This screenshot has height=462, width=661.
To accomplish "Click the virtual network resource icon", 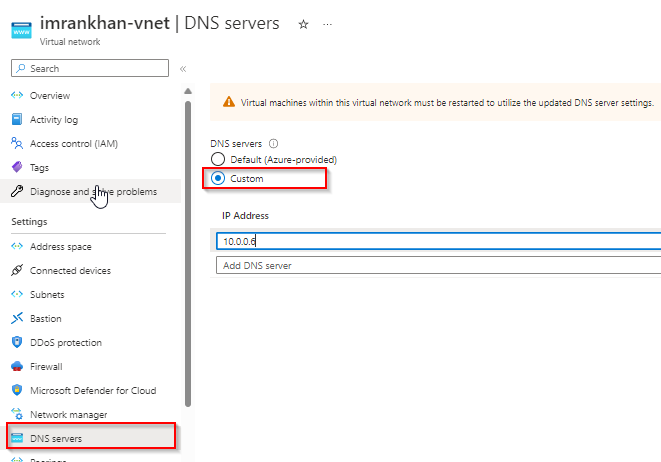I will click(21, 30).
